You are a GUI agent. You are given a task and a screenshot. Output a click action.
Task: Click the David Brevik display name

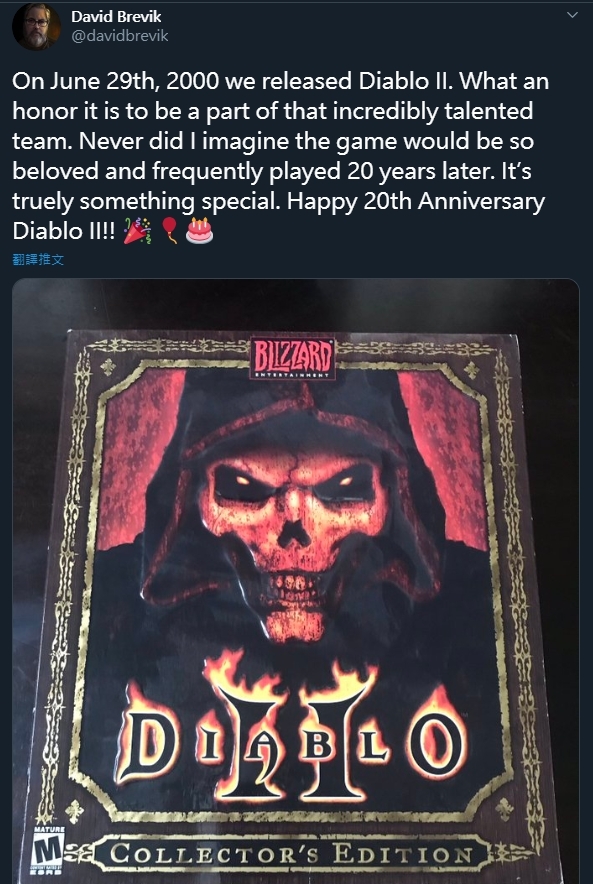coord(116,17)
